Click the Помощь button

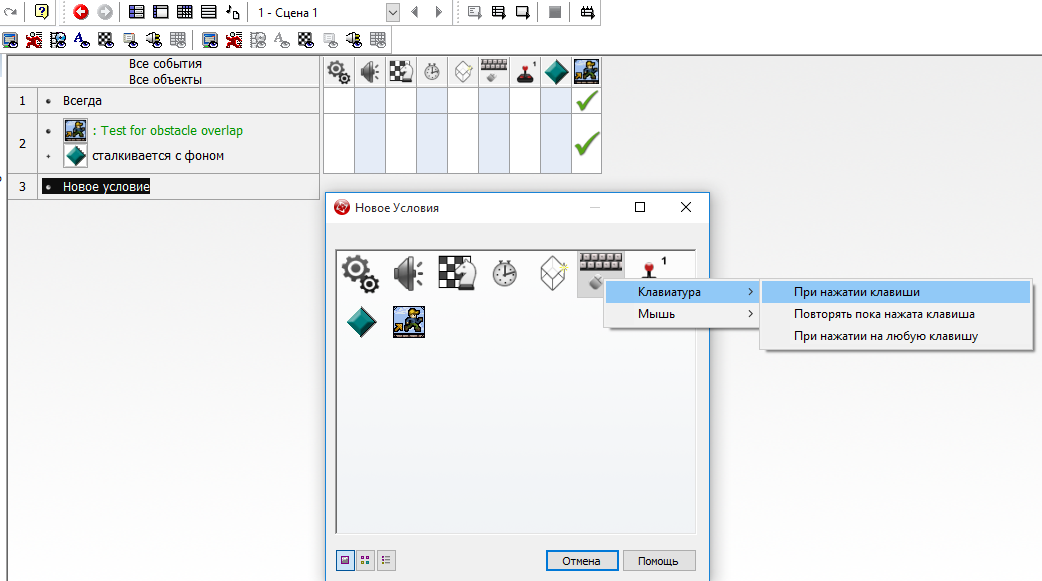pos(658,561)
